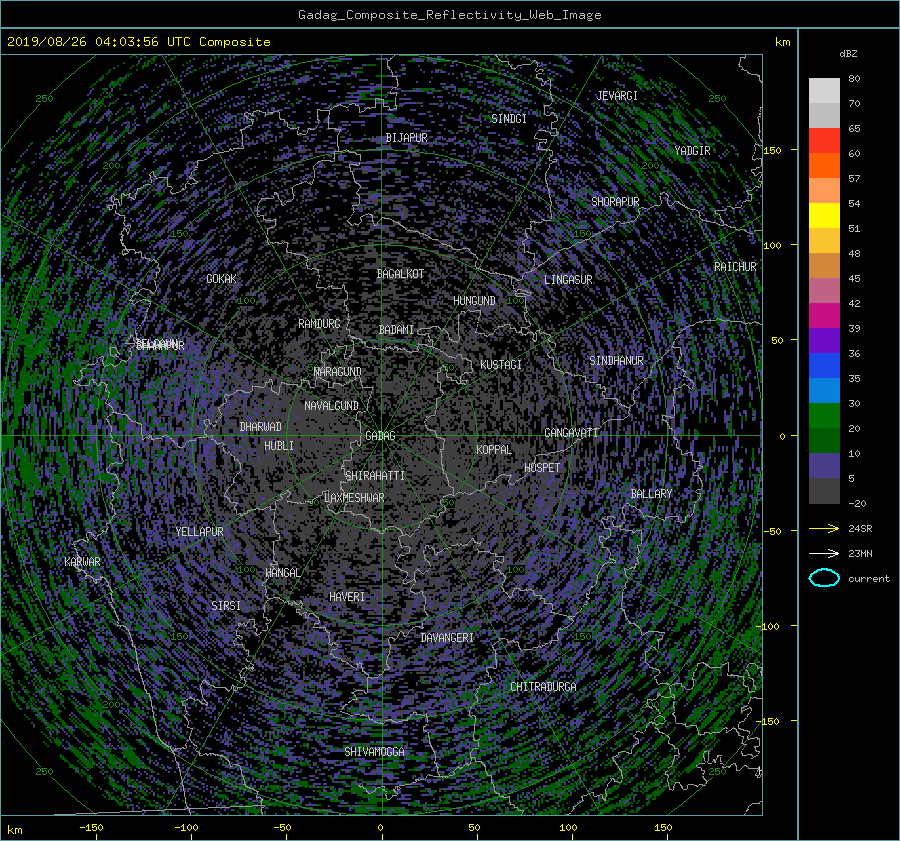Select the YADGIR label on map
This screenshot has width=900, height=841.
point(692,150)
